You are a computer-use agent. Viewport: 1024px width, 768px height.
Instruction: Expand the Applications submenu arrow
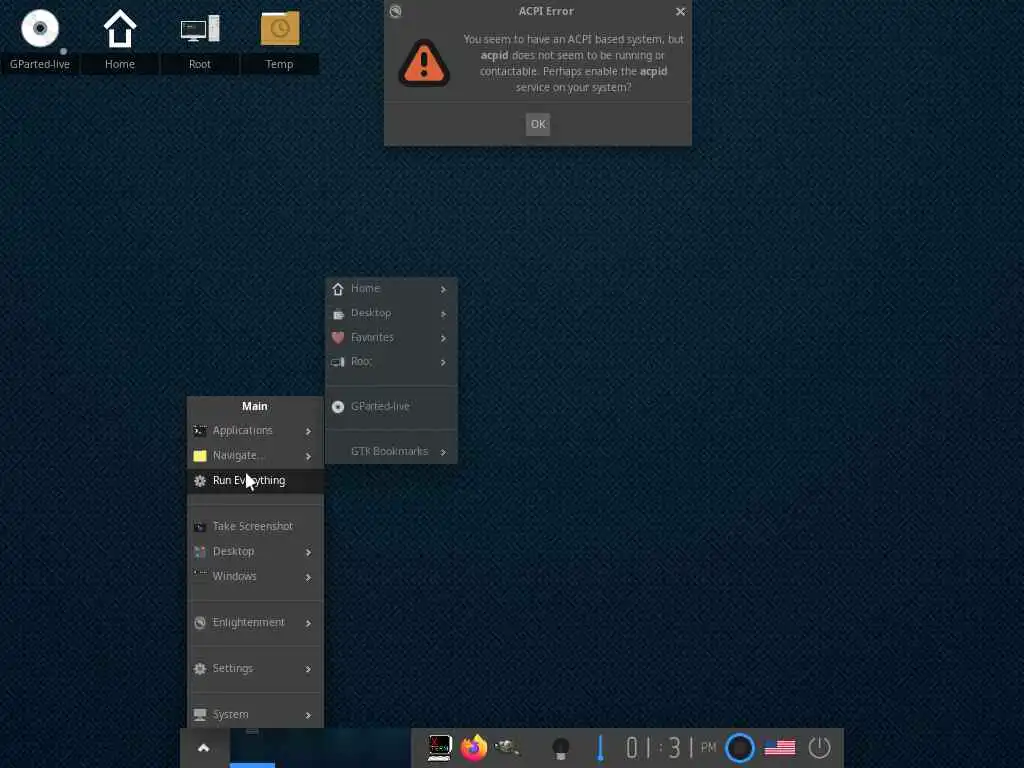pos(308,431)
